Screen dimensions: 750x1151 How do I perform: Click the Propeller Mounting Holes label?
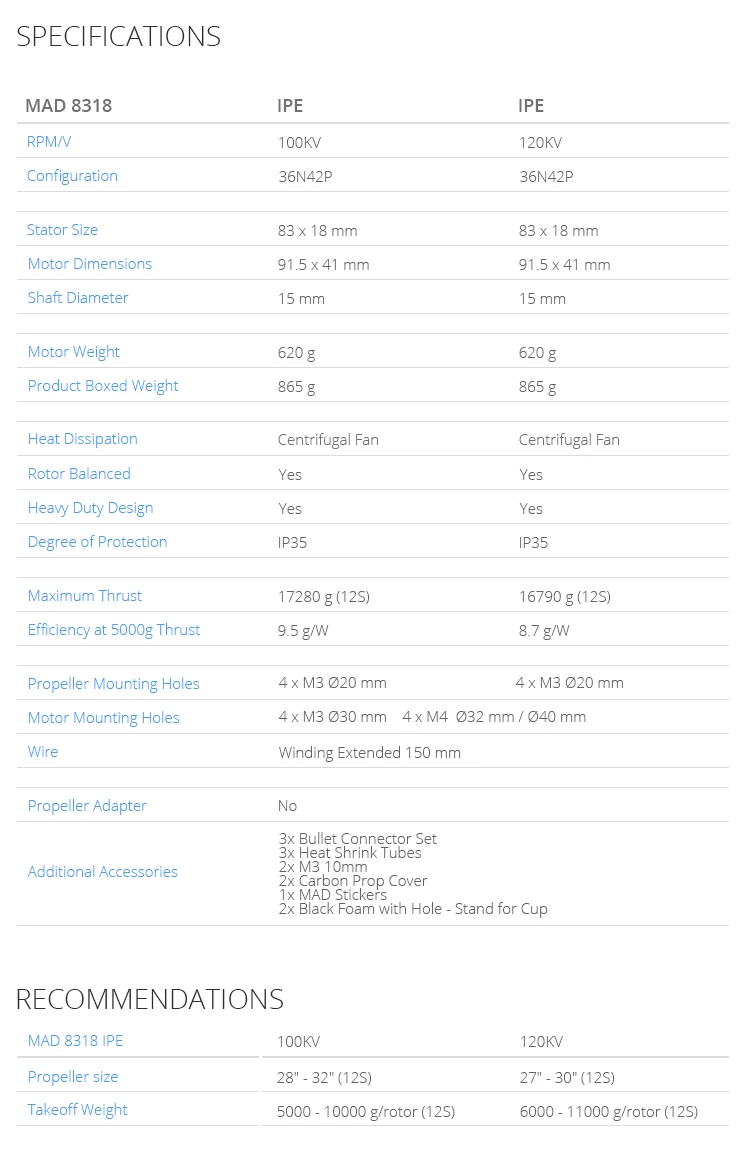114,684
